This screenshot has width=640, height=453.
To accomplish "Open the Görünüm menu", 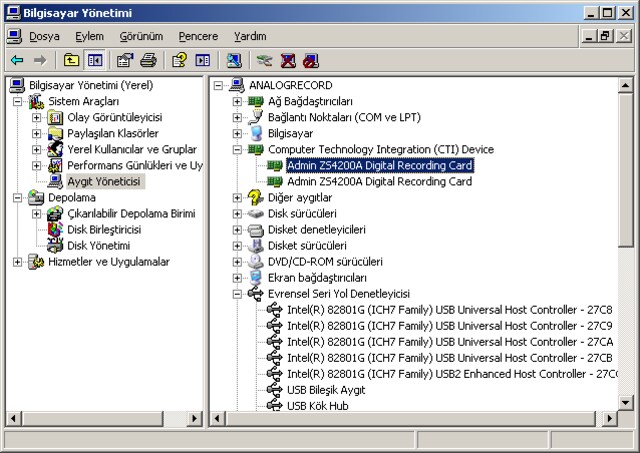I will pos(141,36).
